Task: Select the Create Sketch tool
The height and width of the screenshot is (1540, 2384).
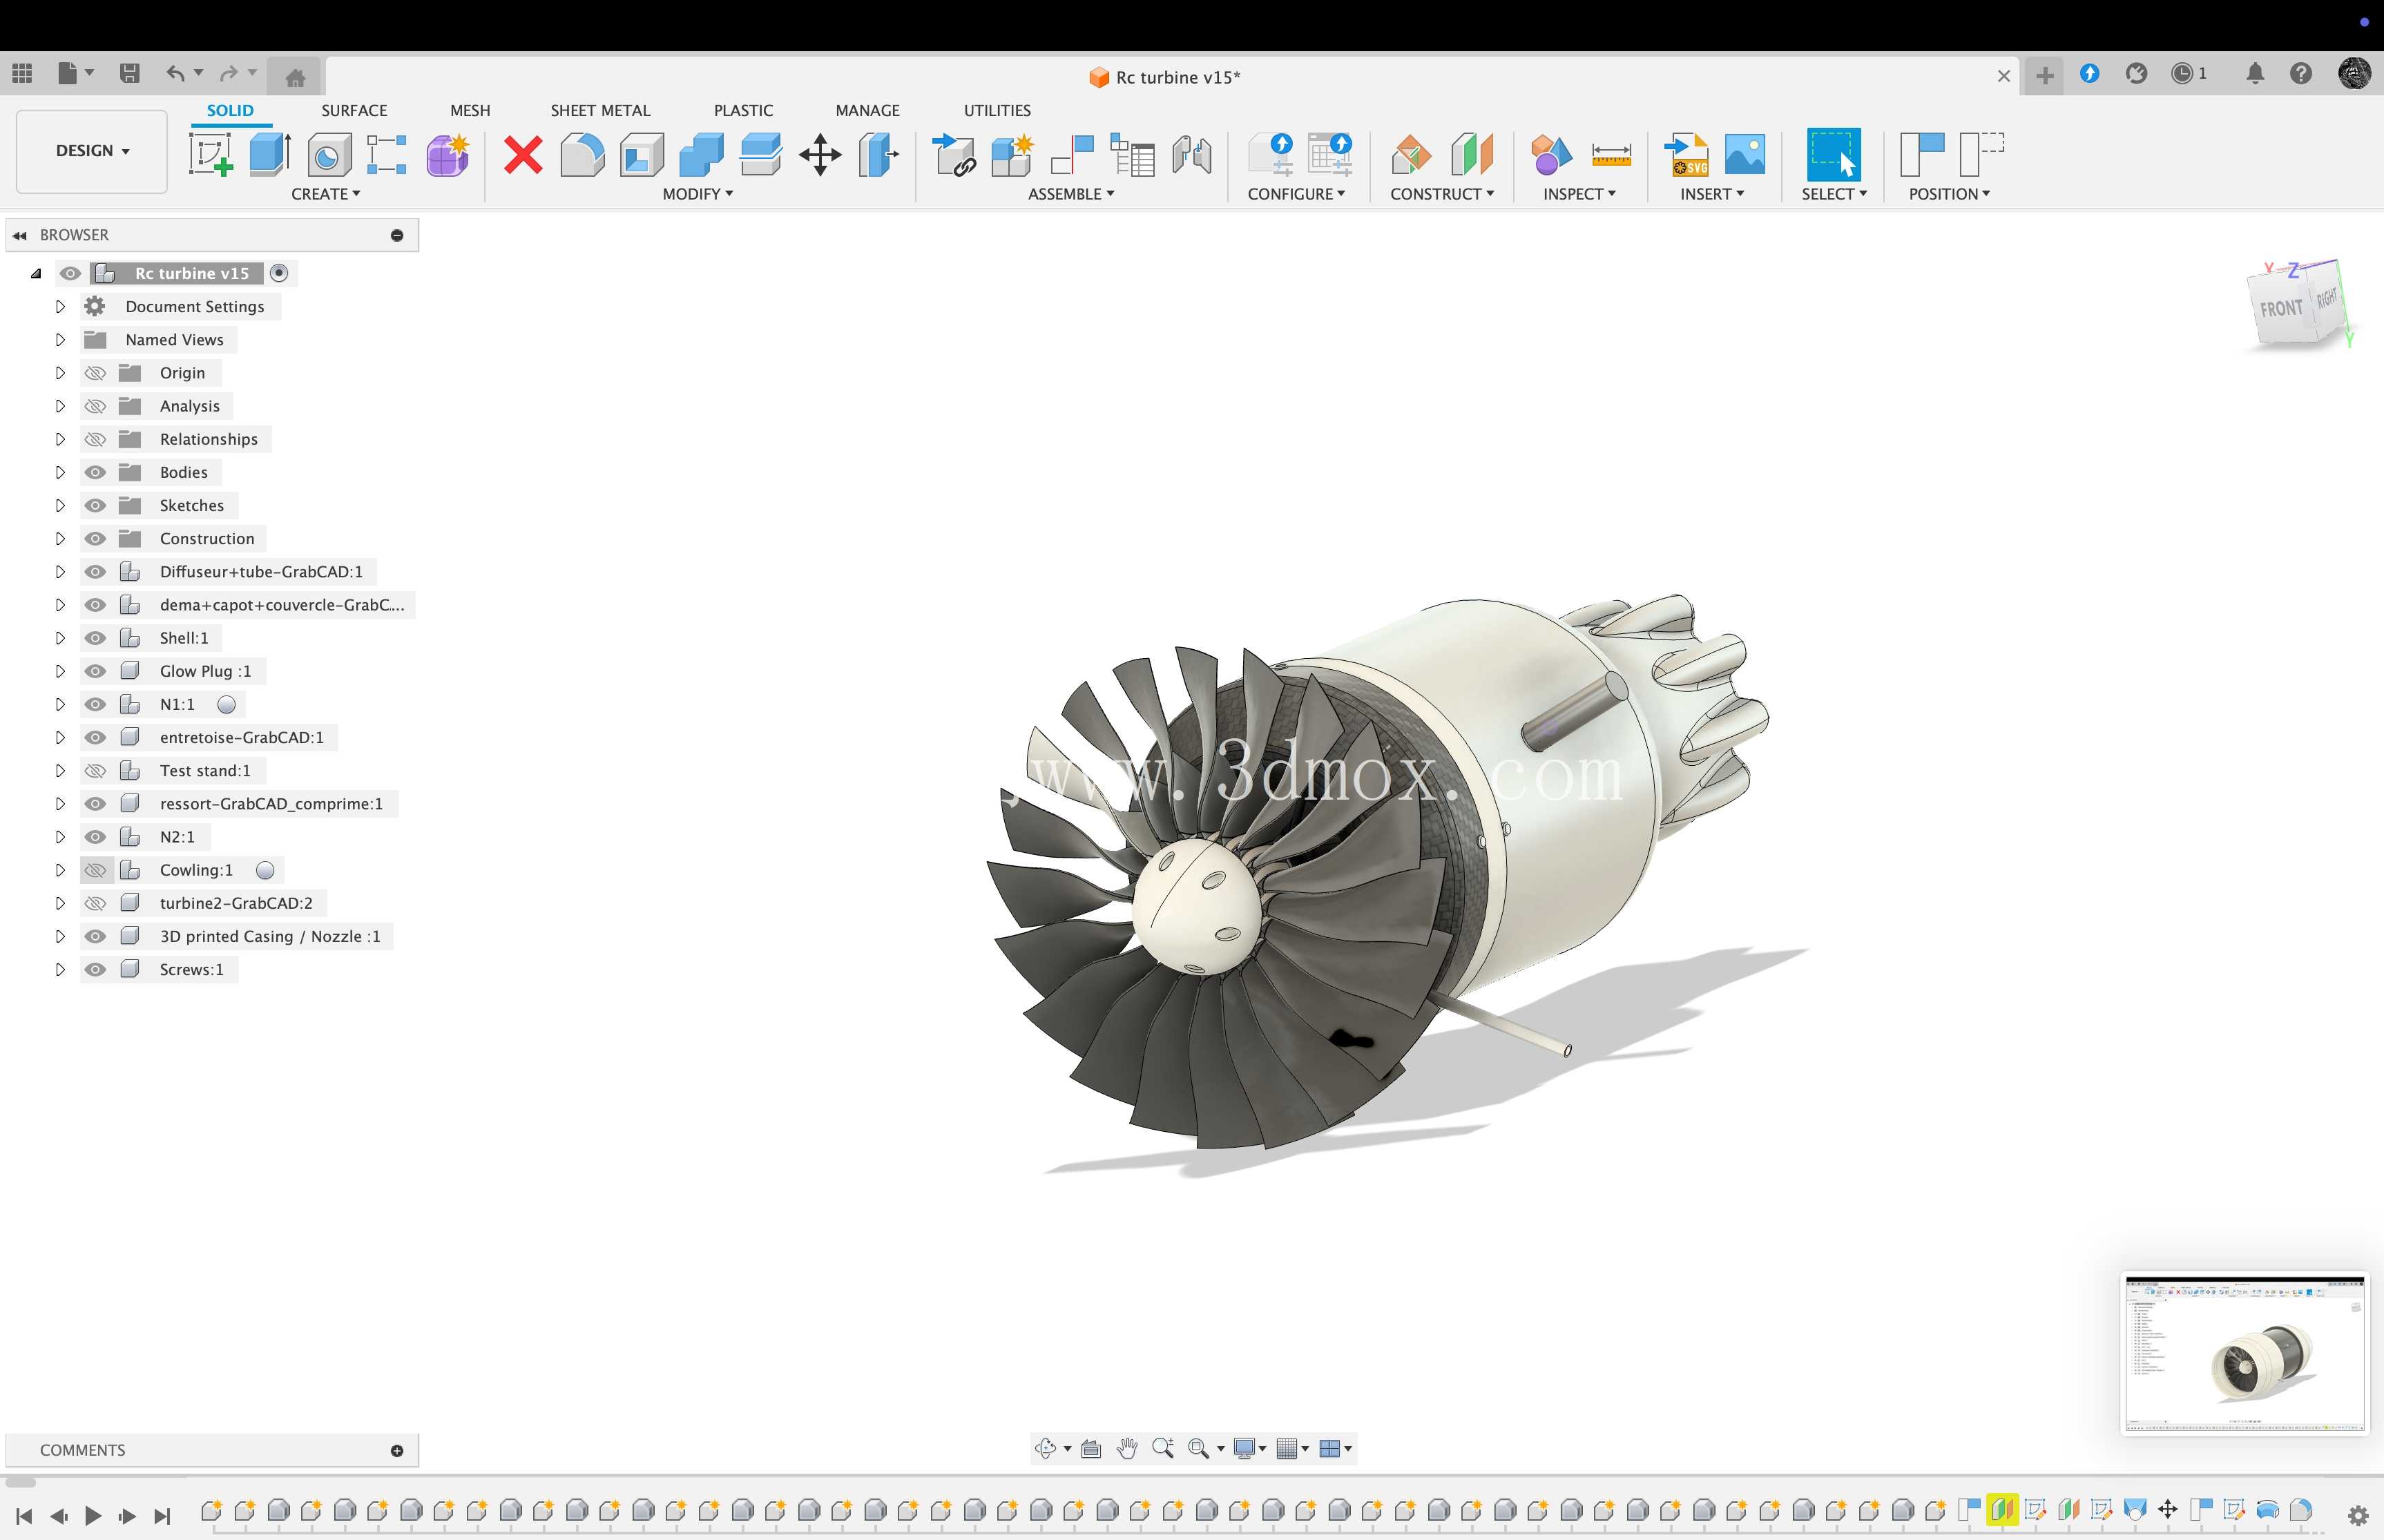Action: (211, 155)
